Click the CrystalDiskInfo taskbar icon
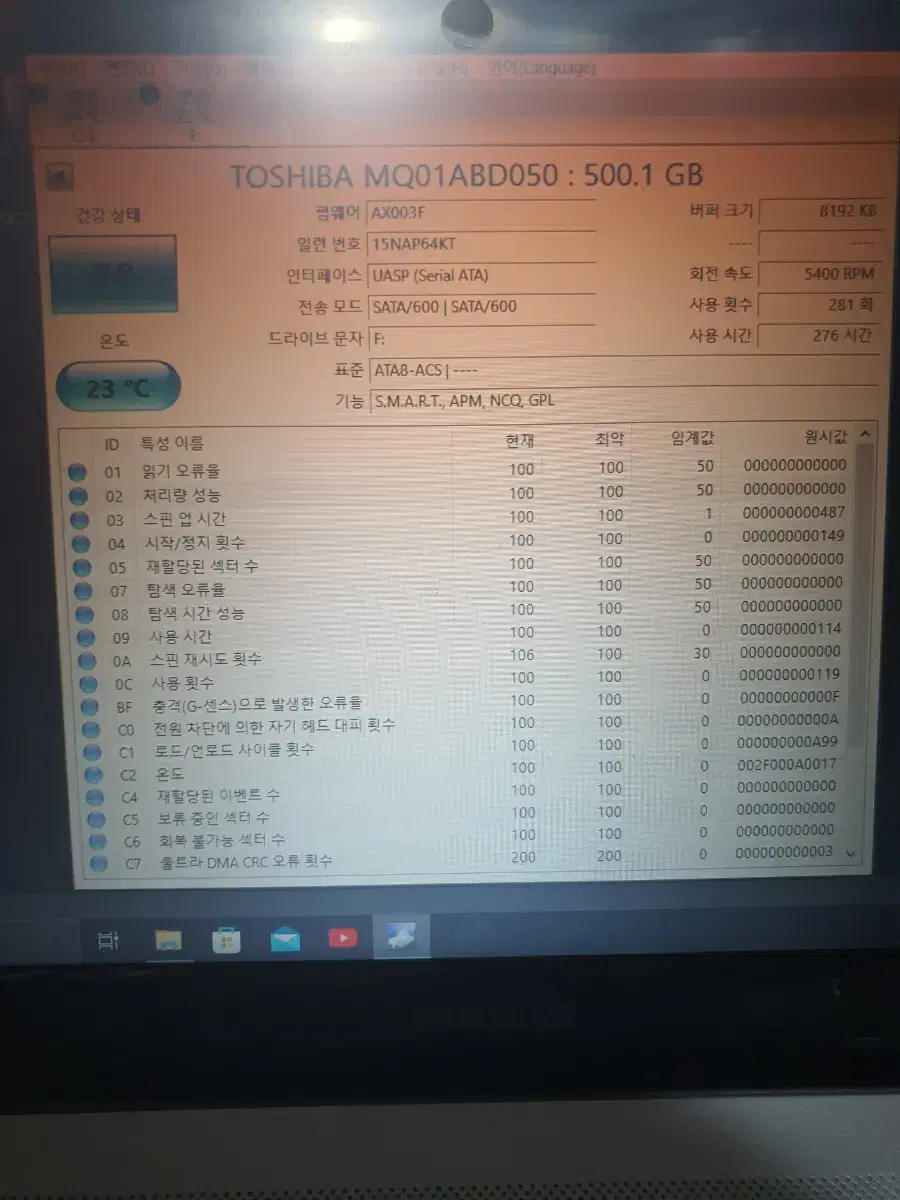The height and width of the screenshot is (1200, 900). tap(401, 937)
